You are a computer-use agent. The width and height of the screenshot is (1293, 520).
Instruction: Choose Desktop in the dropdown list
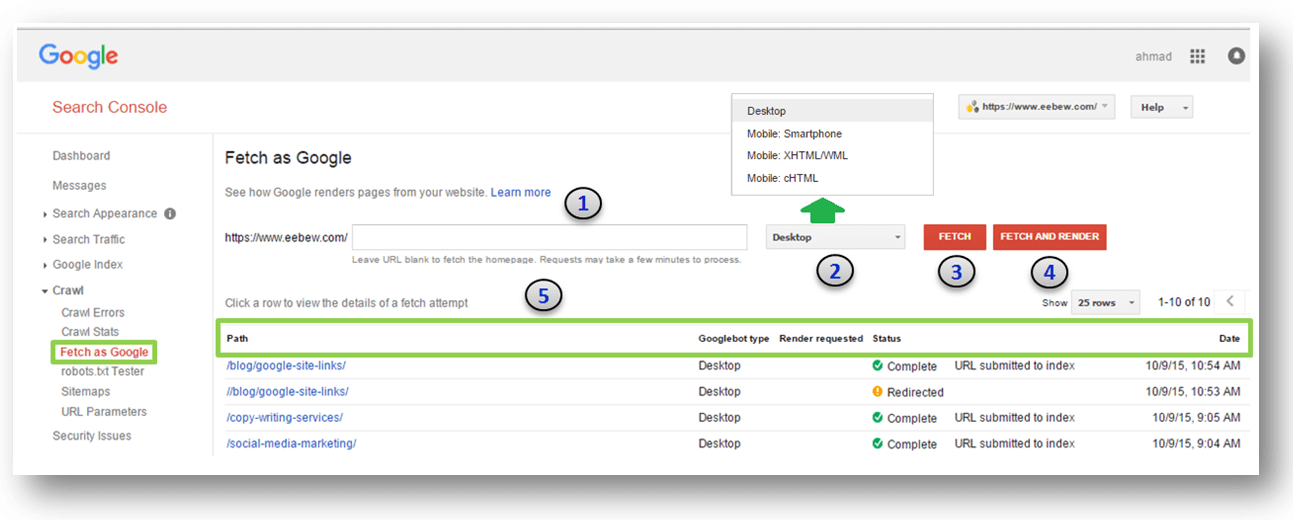(832, 111)
